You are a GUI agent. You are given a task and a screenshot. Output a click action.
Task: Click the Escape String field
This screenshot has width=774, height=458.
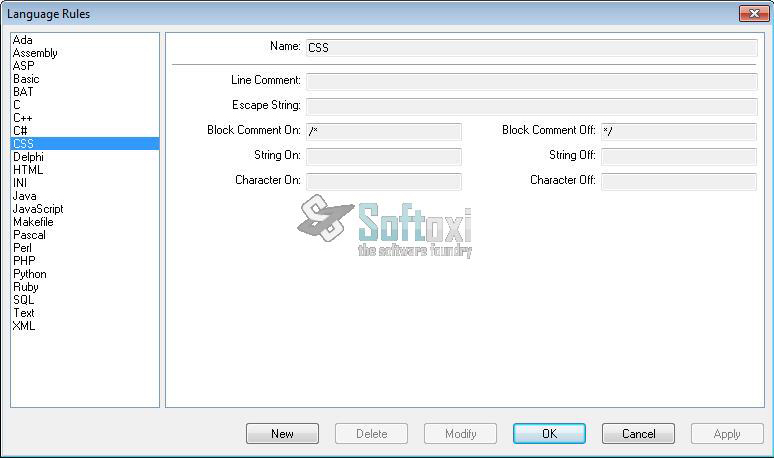531,106
